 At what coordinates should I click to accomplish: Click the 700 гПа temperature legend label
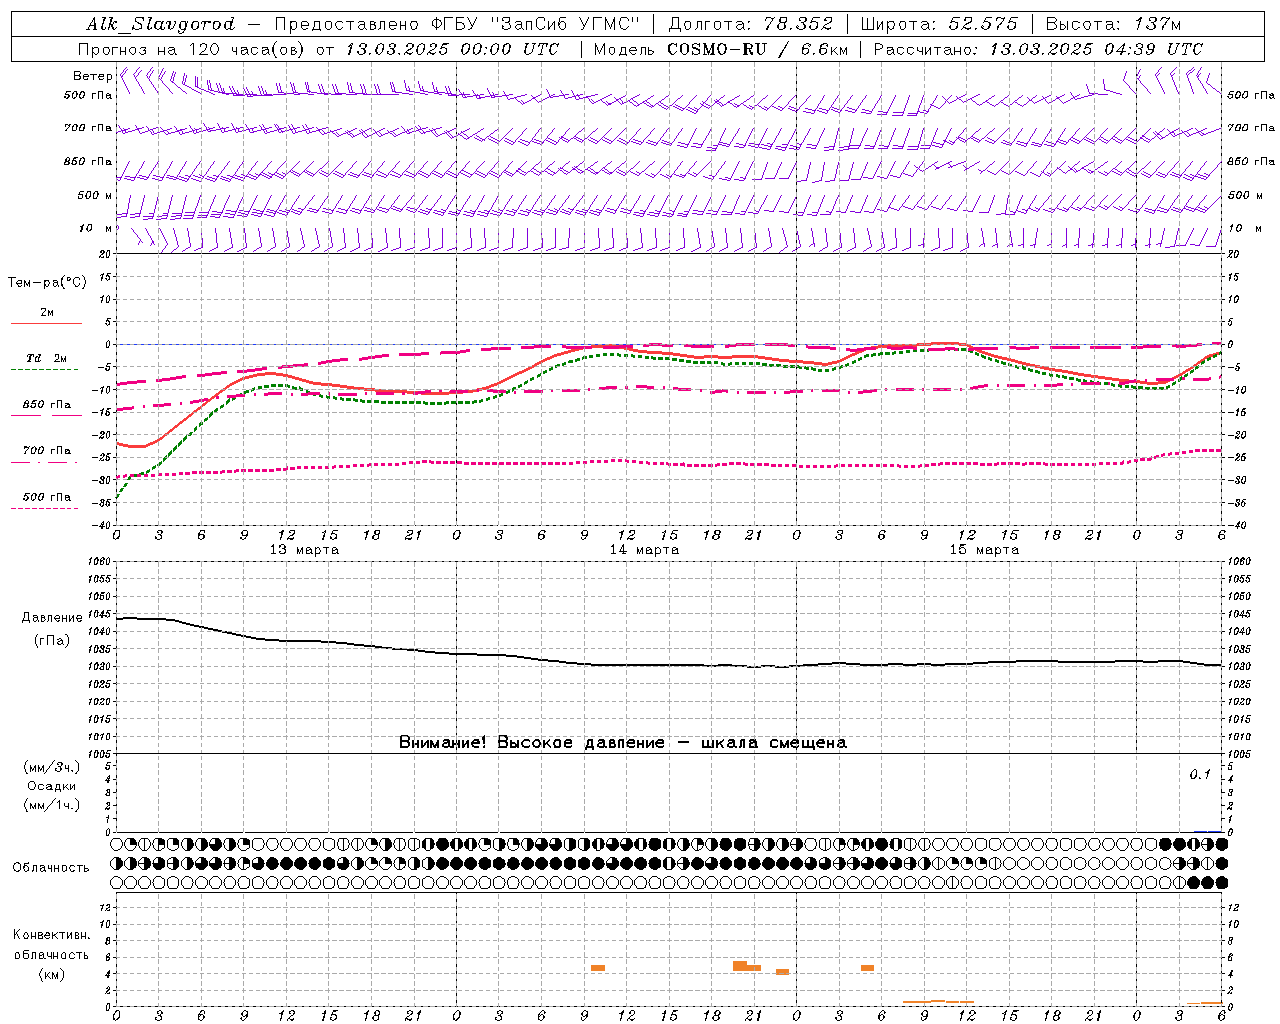coord(47,451)
